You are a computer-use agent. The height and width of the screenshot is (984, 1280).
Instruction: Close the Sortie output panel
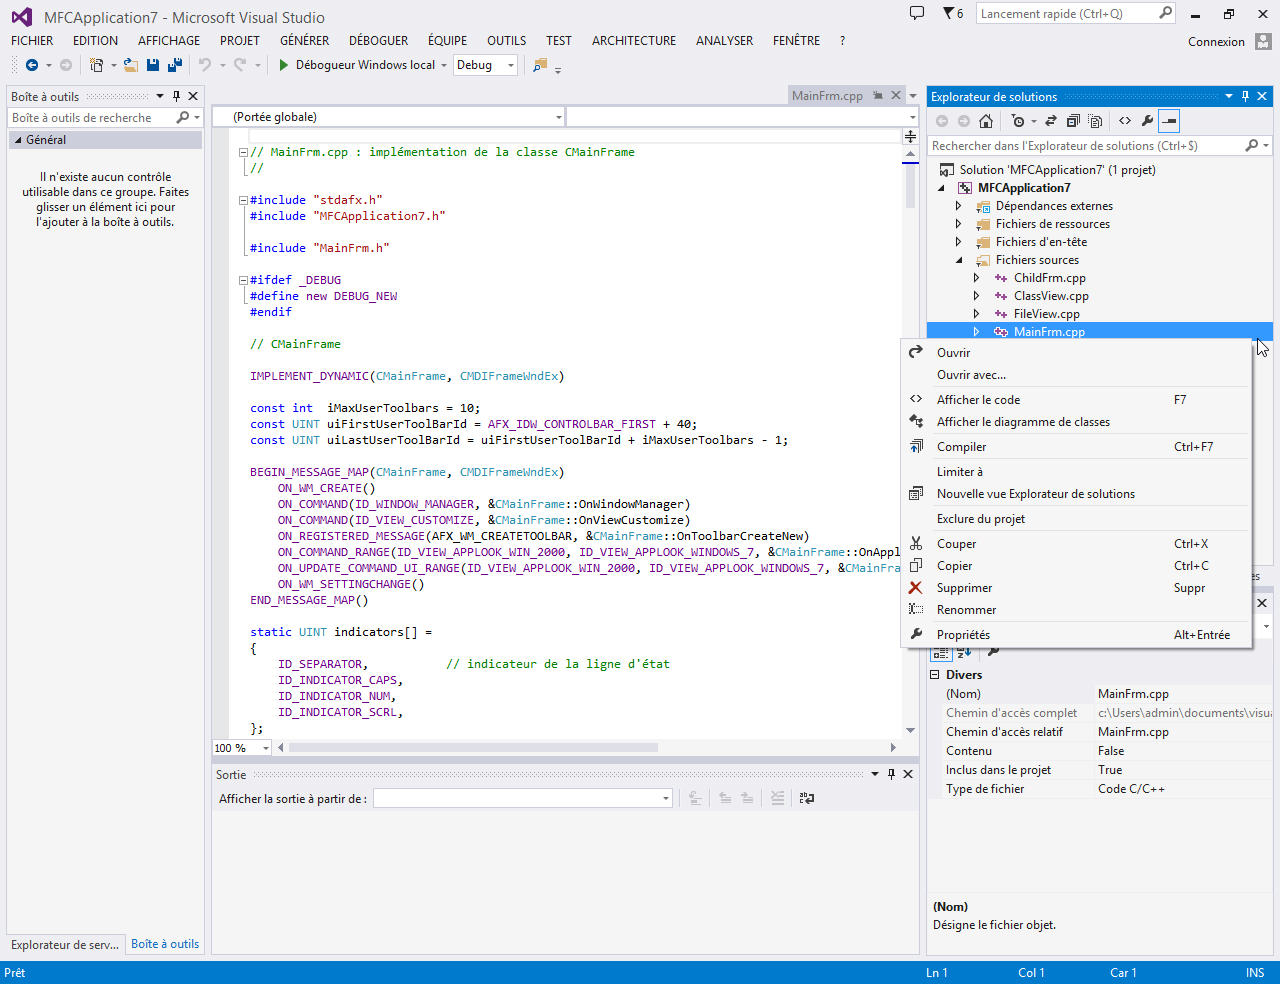tap(908, 774)
